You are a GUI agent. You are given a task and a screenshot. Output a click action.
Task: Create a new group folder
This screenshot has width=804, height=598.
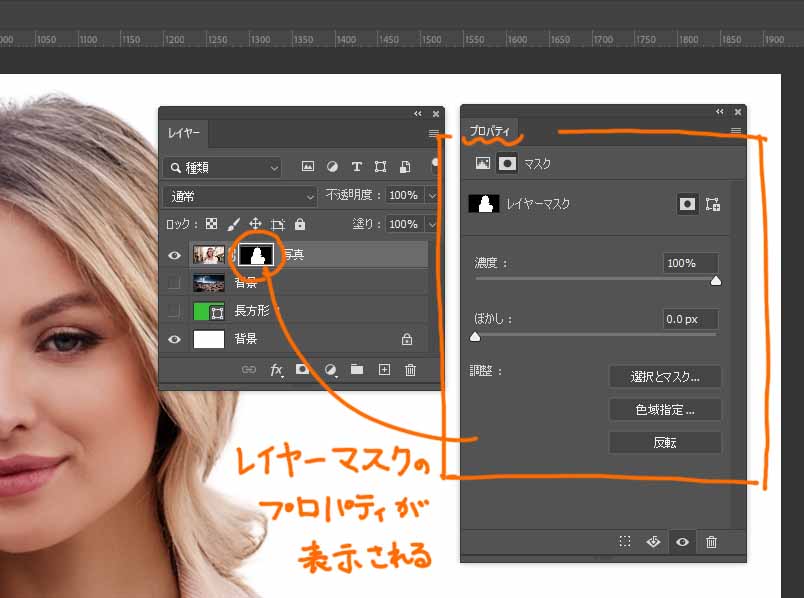point(357,370)
